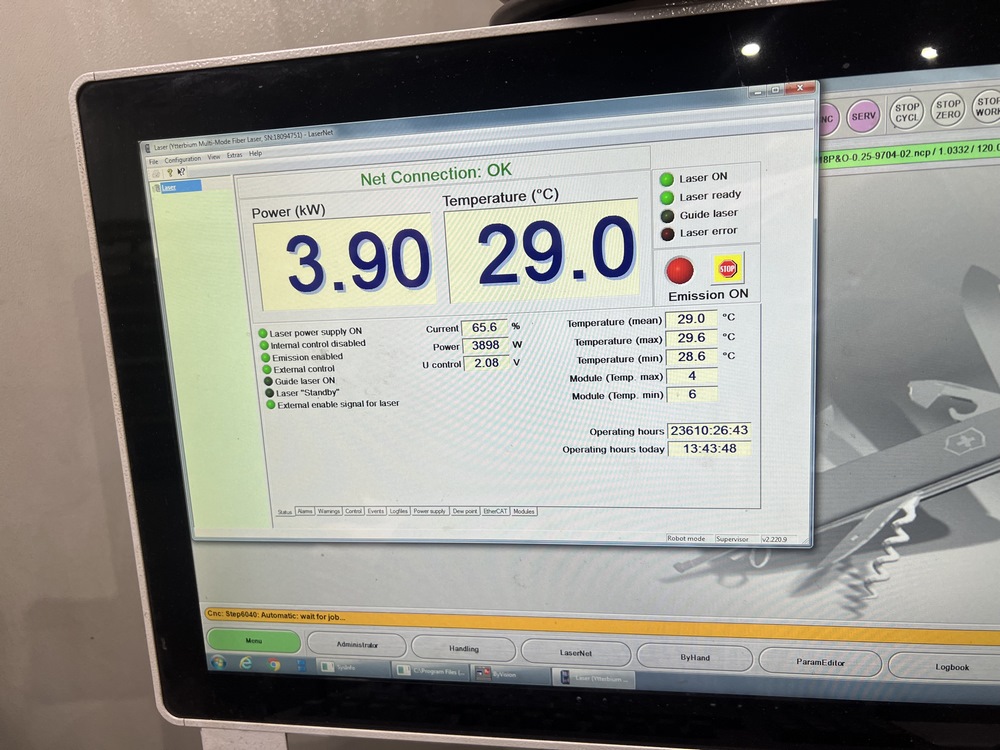Click the Guide laser status indicator

click(667, 216)
